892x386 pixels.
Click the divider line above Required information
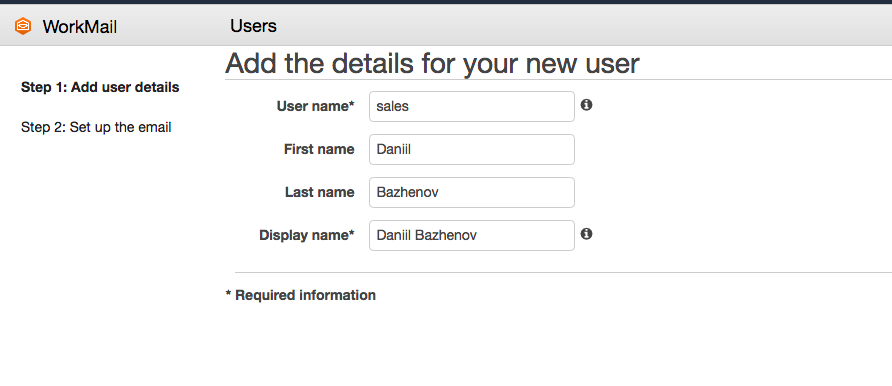(x=563, y=272)
